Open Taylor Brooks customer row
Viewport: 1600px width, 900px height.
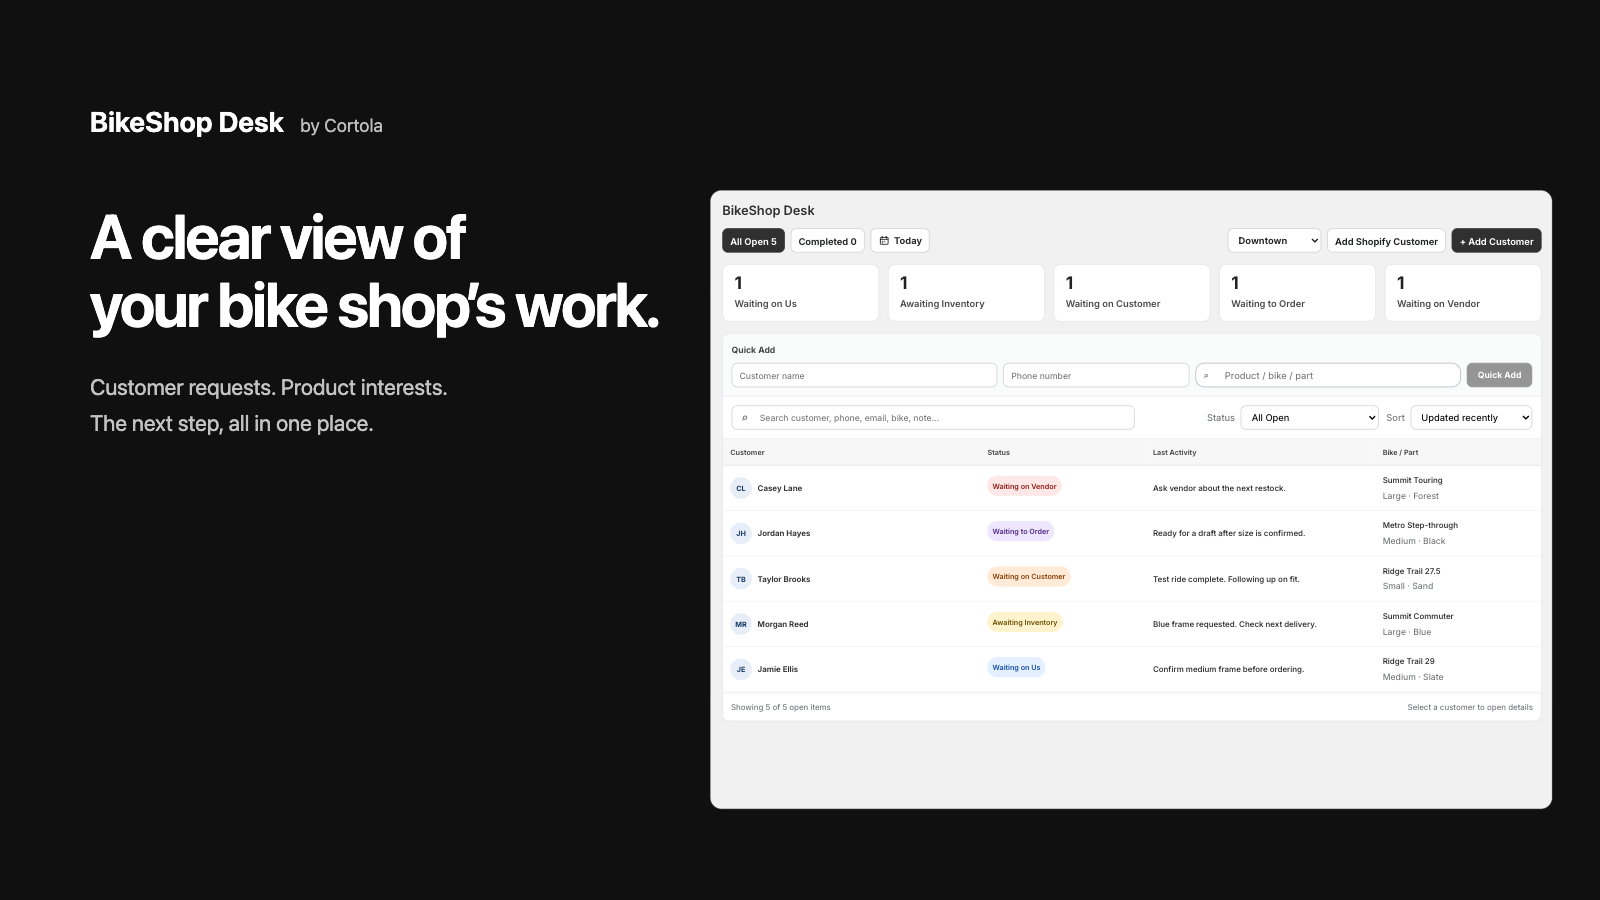click(x=1131, y=579)
